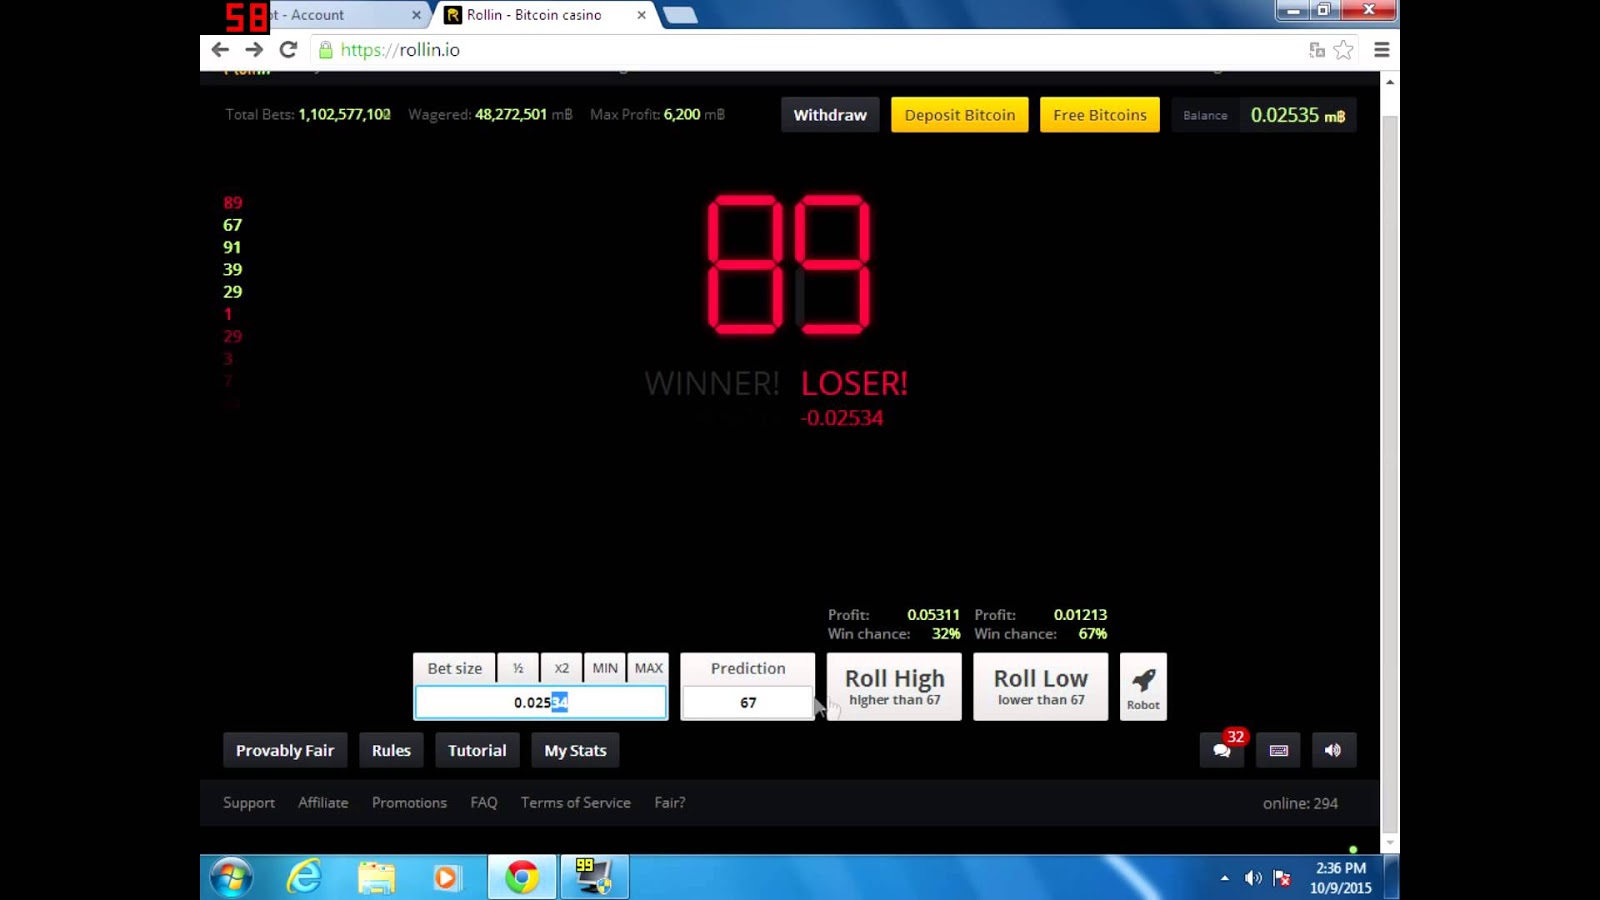Click the Withdraw button
The width and height of the screenshot is (1600, 900).
coord(830,115)
